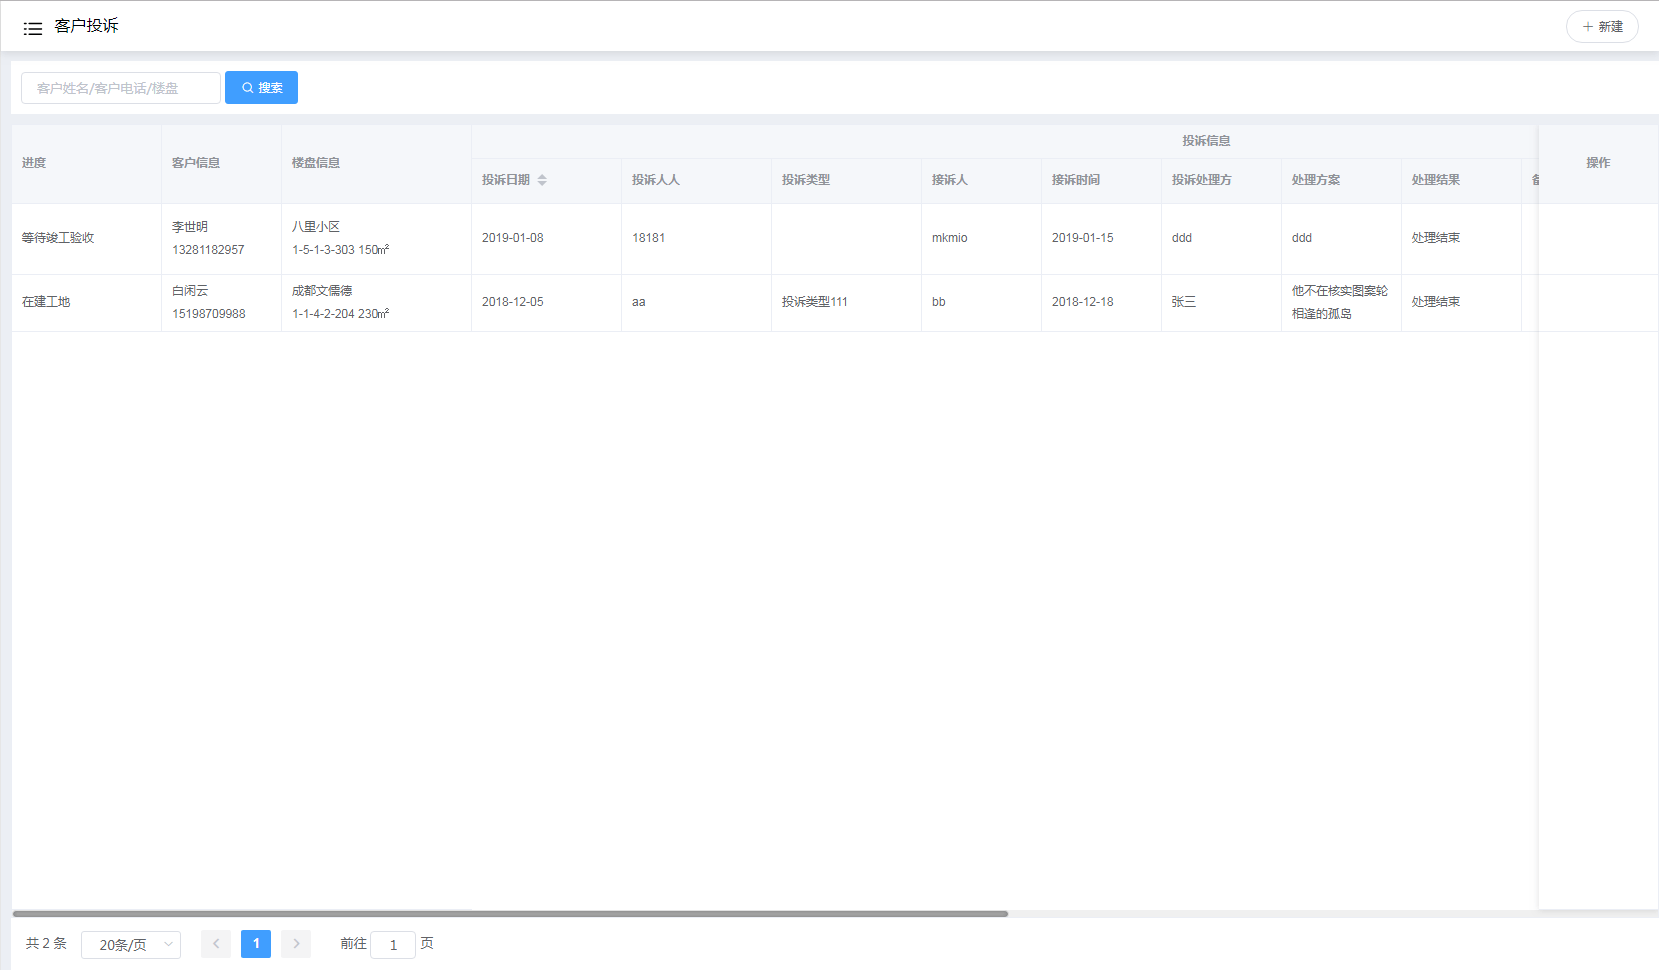The height and width of the screenshot is (970, 1659).
Task: Click the 投诉类型111 cell
Action: click(814, 302)
